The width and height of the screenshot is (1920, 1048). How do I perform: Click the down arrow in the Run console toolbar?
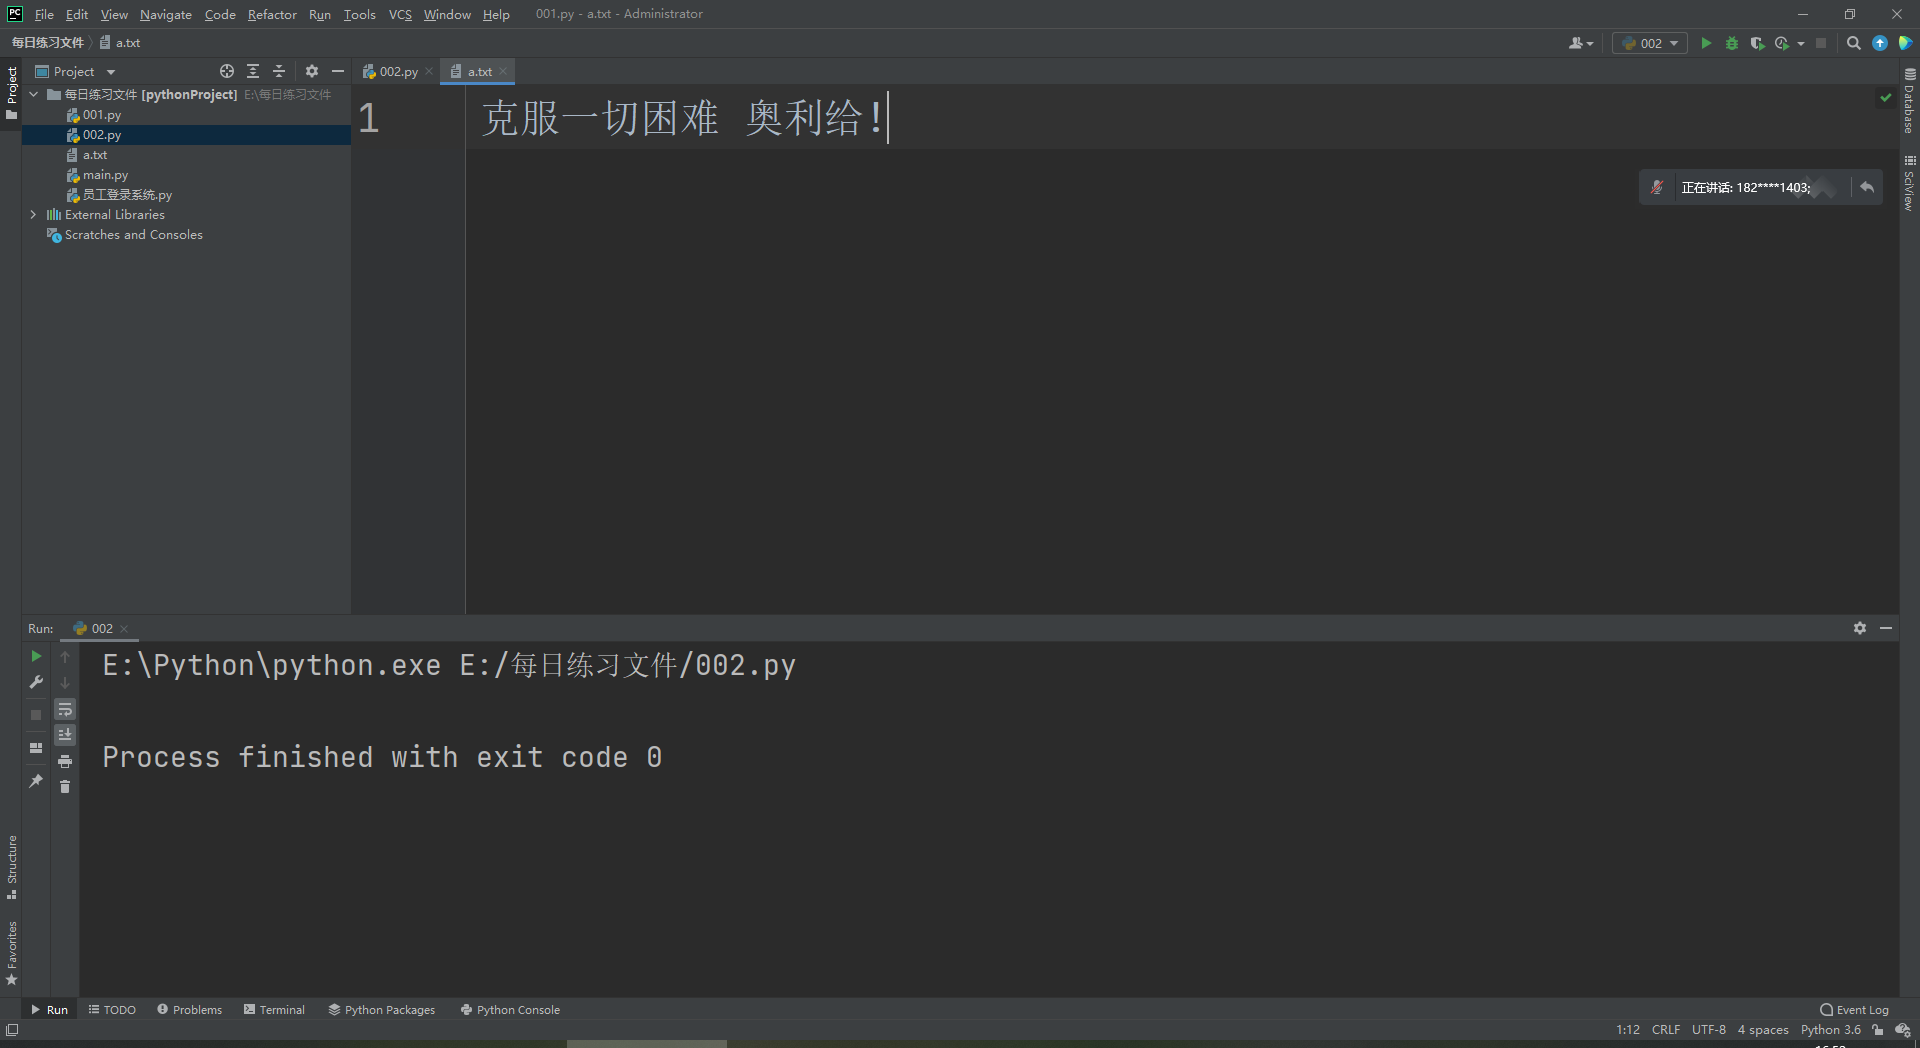pyautogui.click(x=65, y=682)
